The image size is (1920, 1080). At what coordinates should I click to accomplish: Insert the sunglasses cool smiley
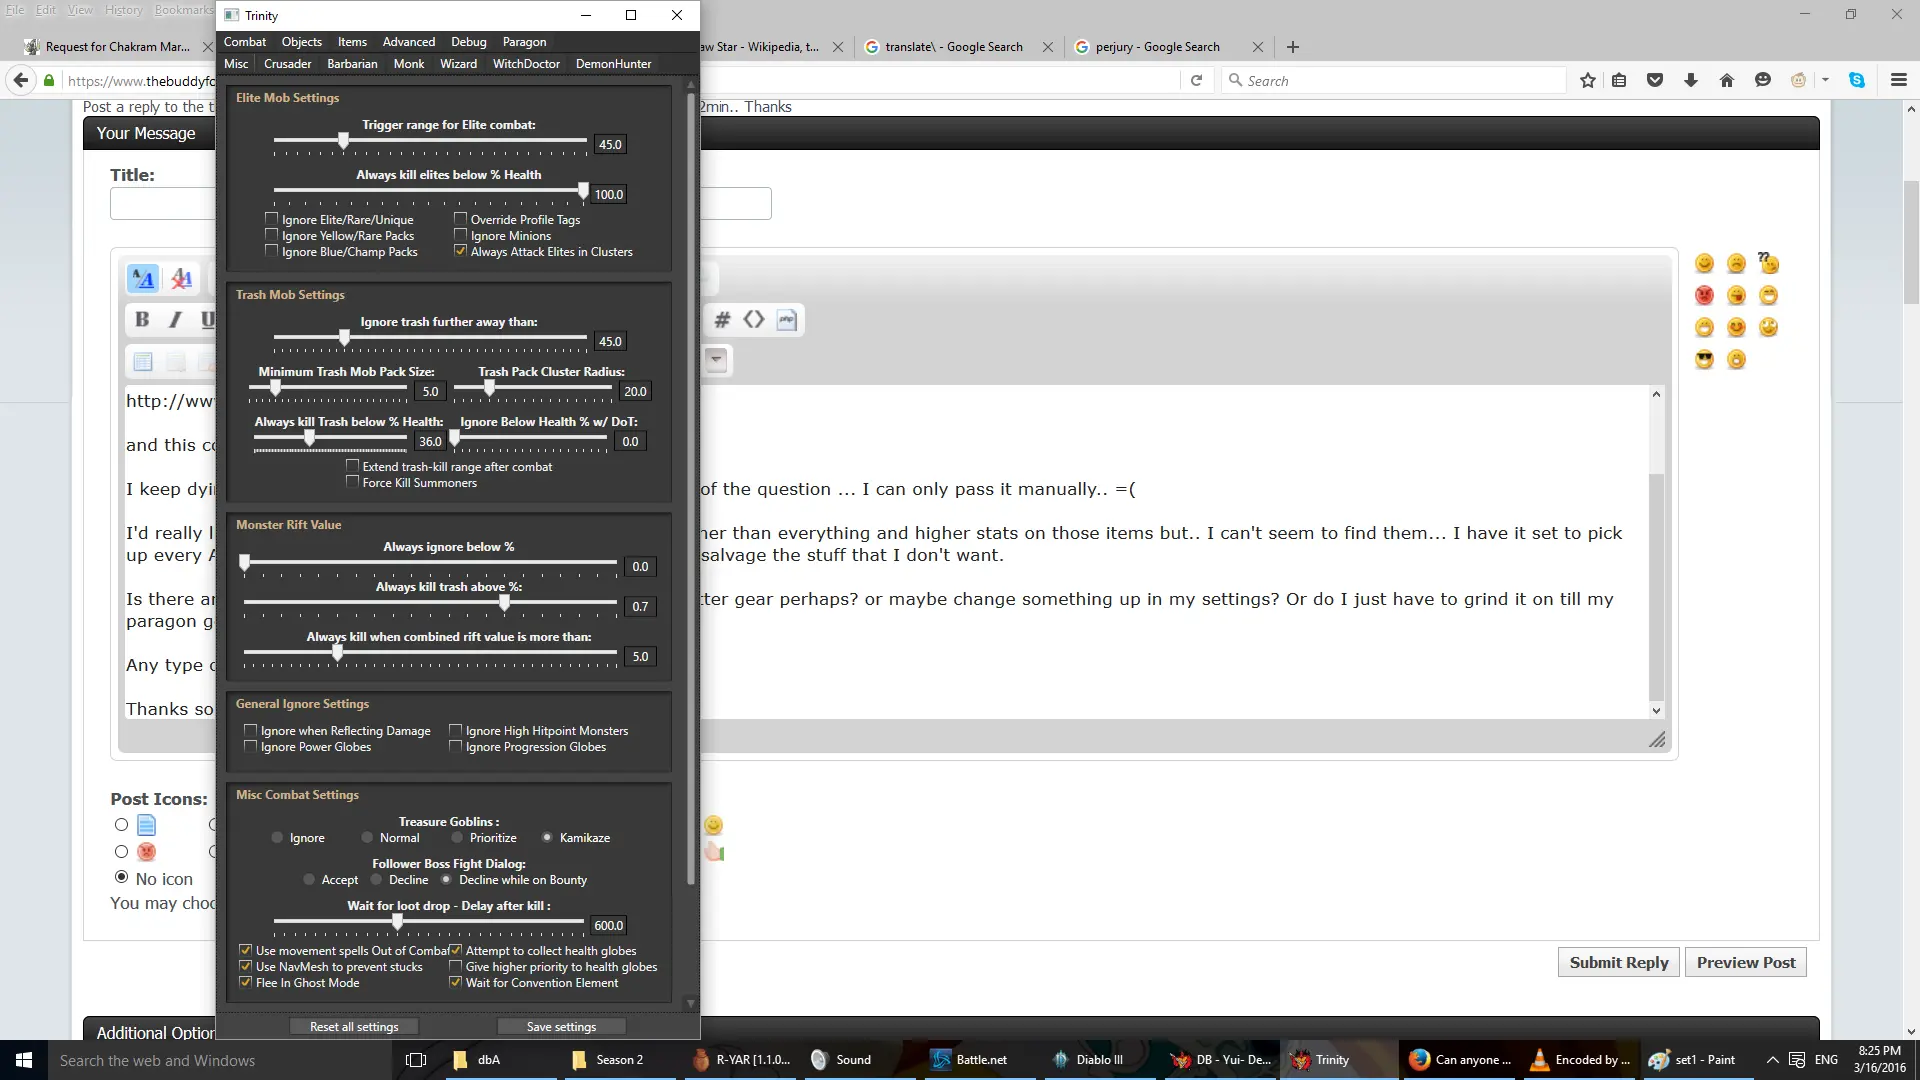tap(1705, 360)
